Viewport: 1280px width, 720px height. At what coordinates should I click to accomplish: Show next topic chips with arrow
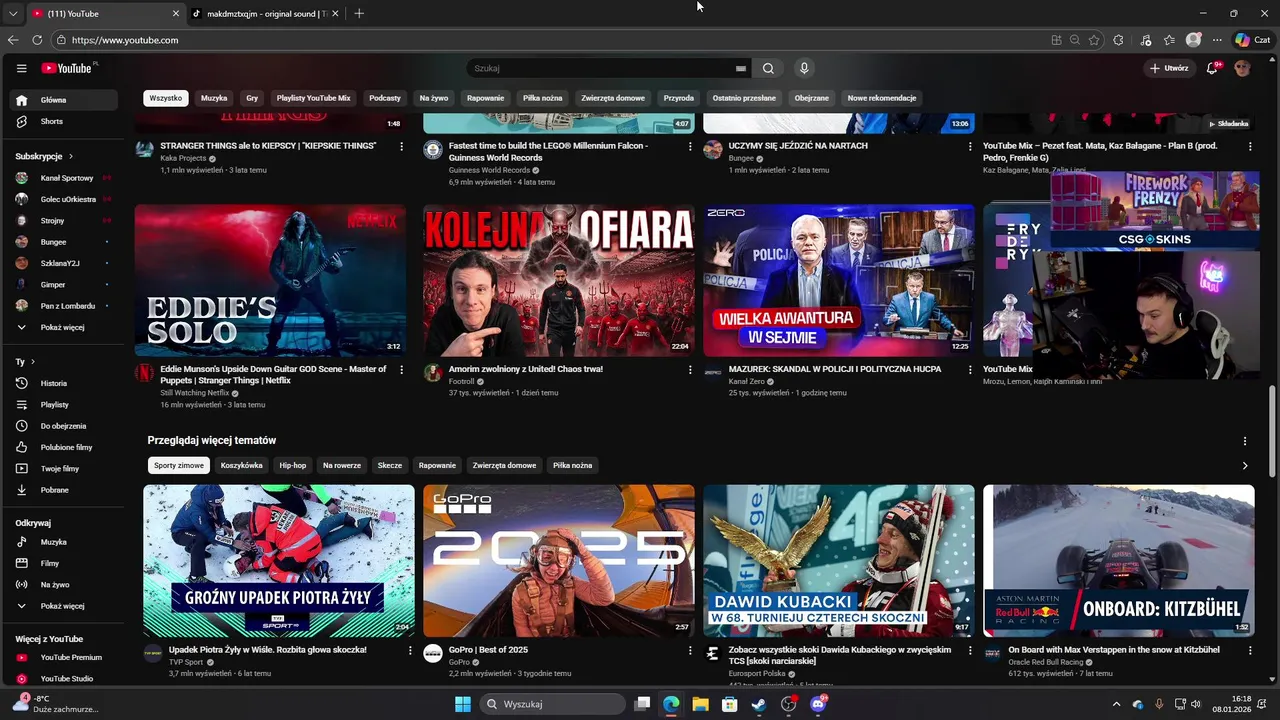point(1245,465)
